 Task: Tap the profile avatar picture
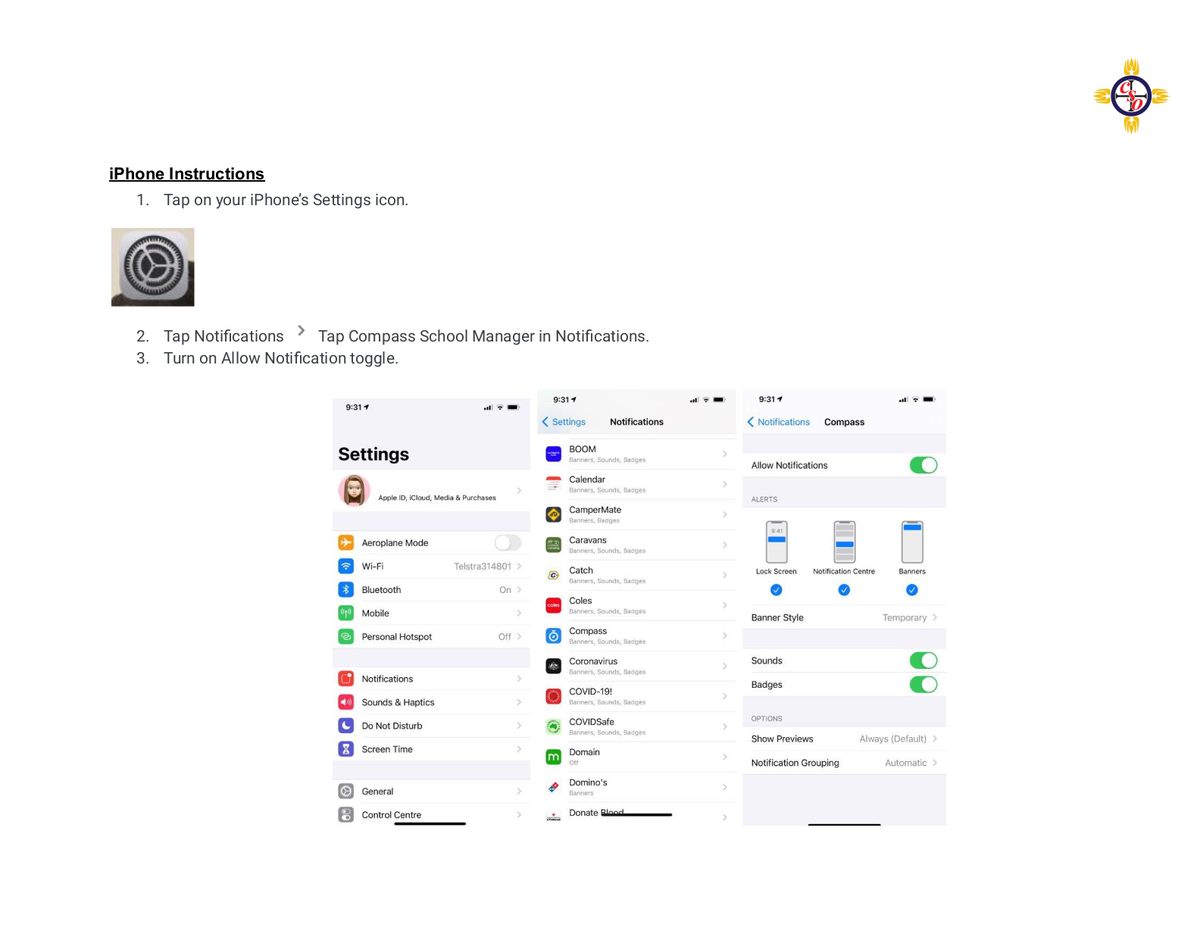click(354, 490)
